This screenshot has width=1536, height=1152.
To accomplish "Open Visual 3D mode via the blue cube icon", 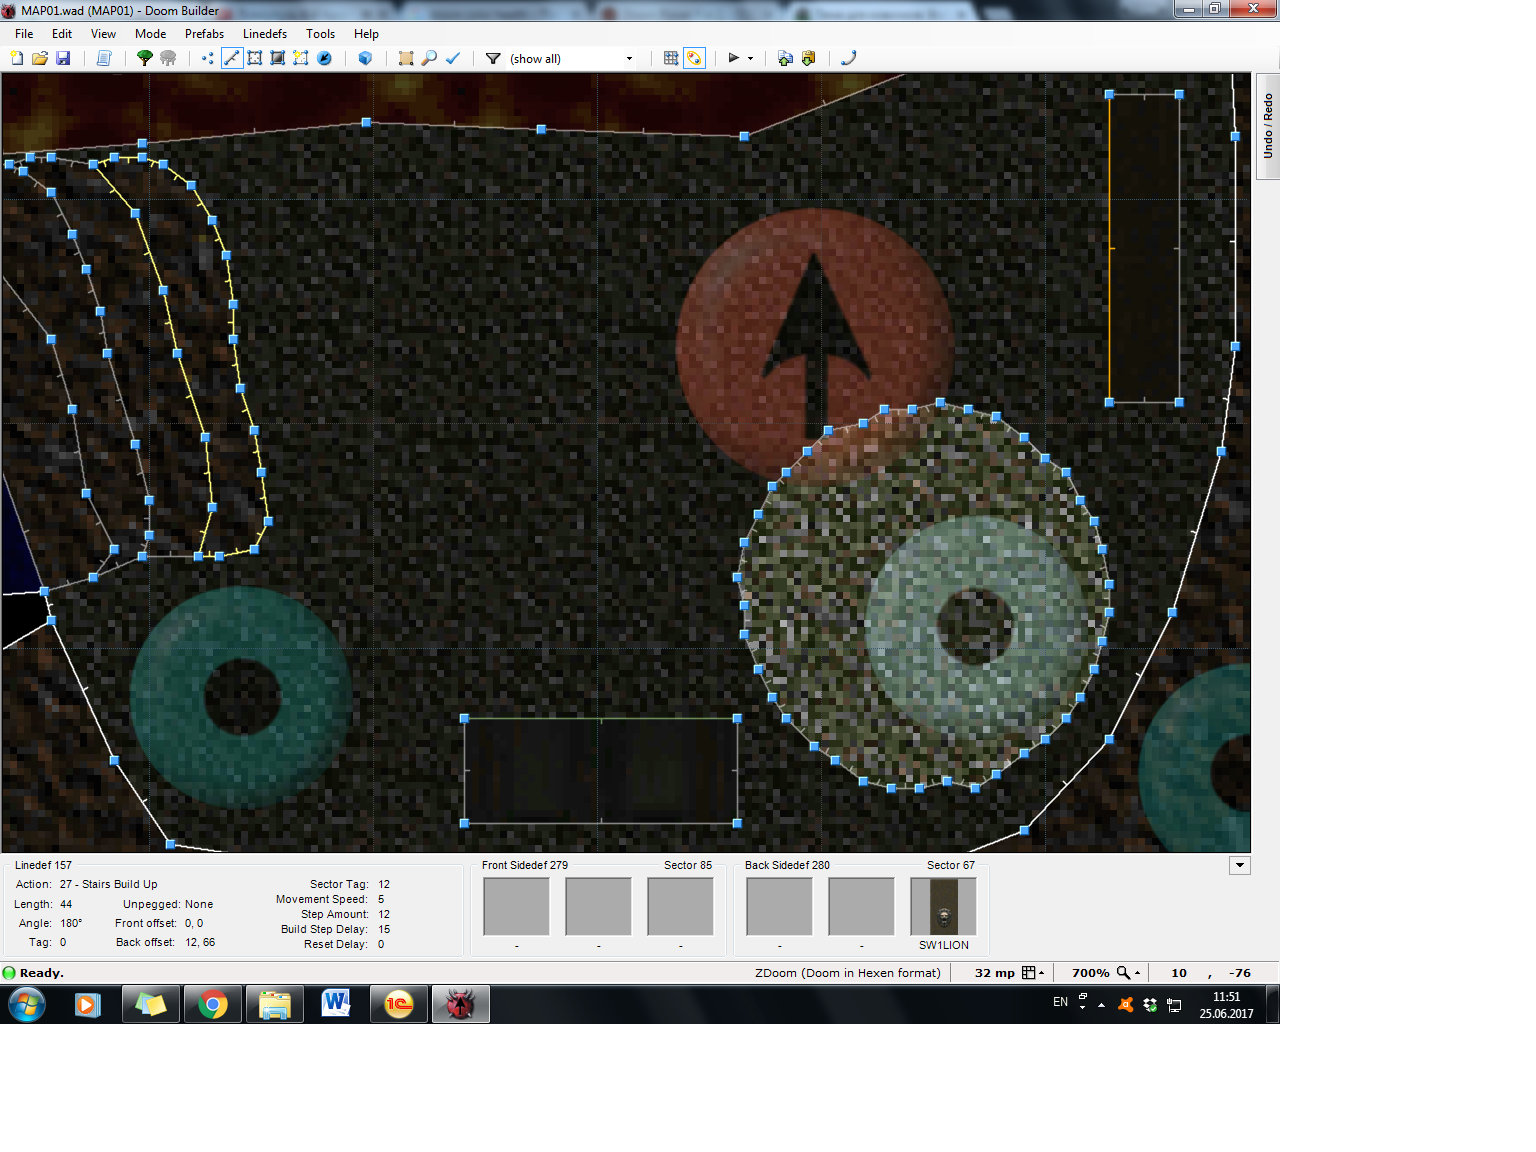I will click(365, 58).
